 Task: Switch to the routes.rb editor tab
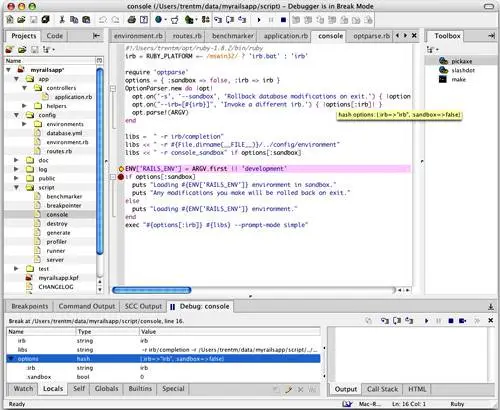point(187,36)
